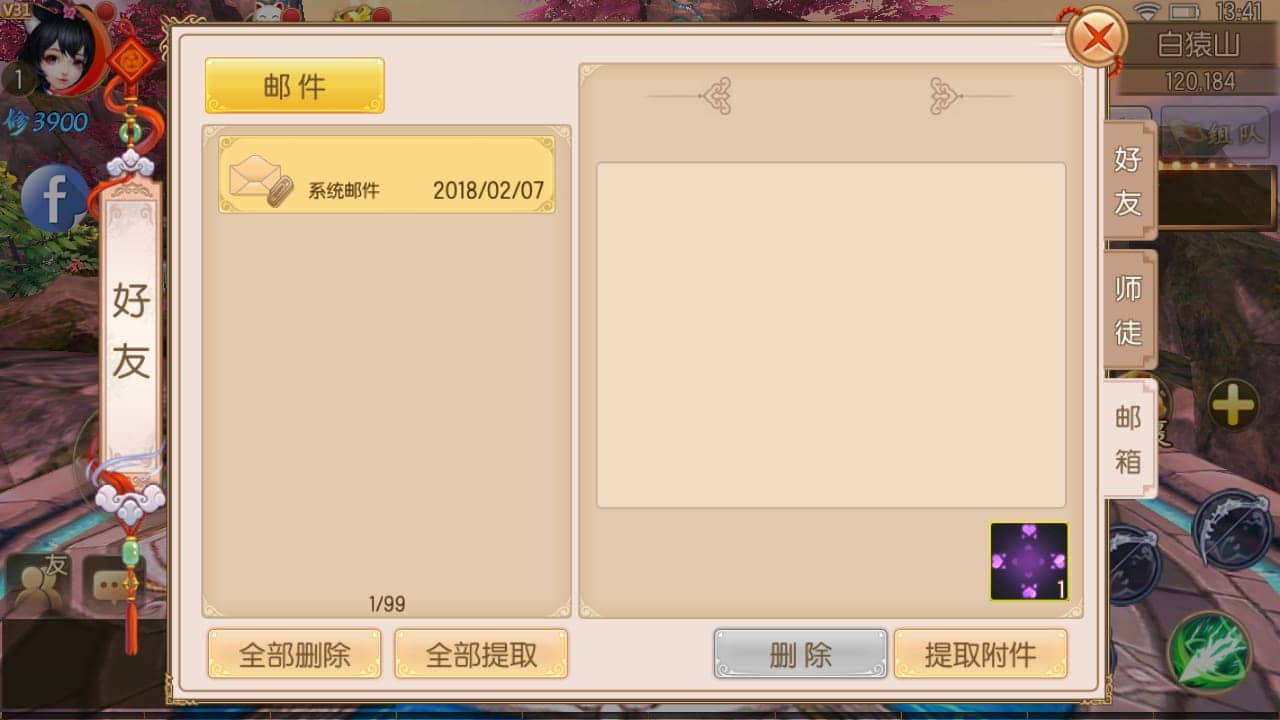Open the Facebook icon
1280x720 pixels.
click(x=55, y=198)
